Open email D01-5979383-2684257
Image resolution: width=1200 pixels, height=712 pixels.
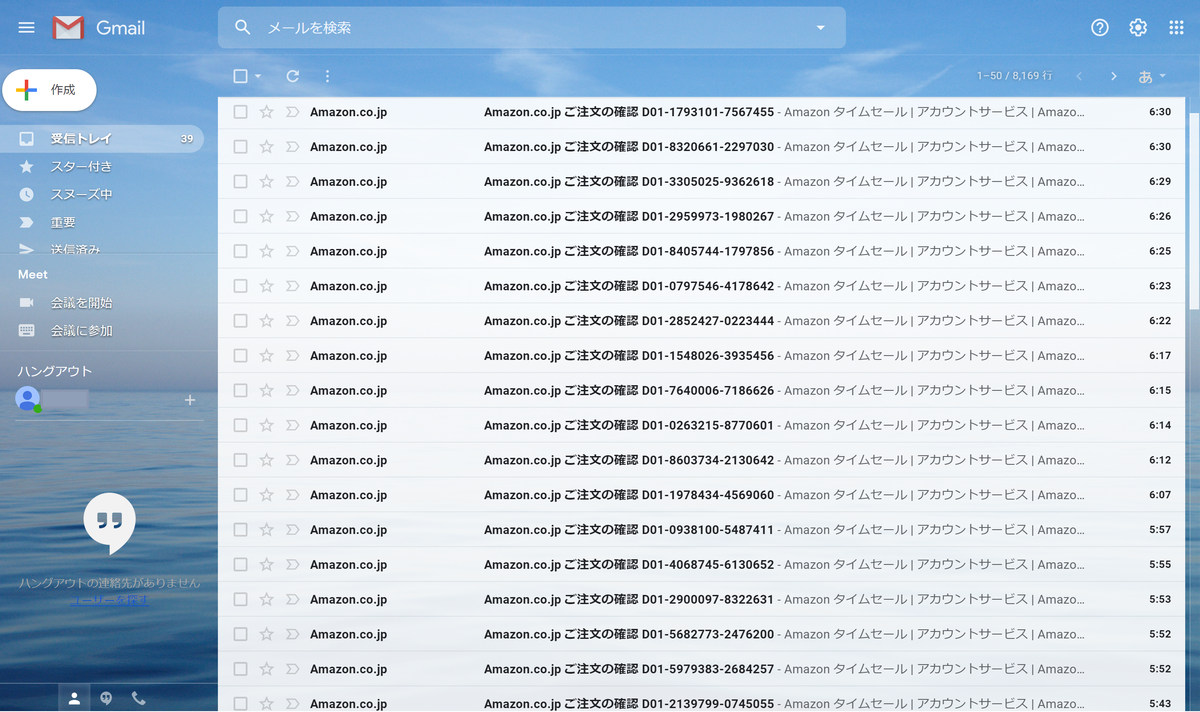tap(701, 669)
